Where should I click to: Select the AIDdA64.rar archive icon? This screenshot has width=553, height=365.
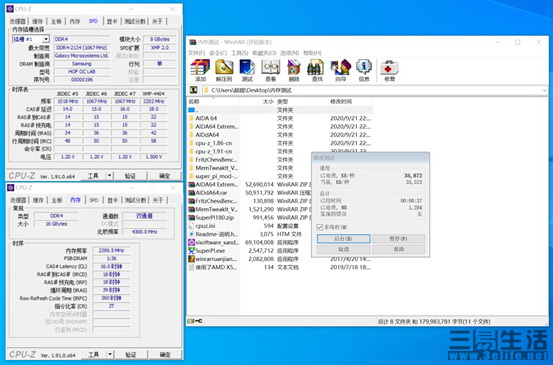tap(192, 193)
